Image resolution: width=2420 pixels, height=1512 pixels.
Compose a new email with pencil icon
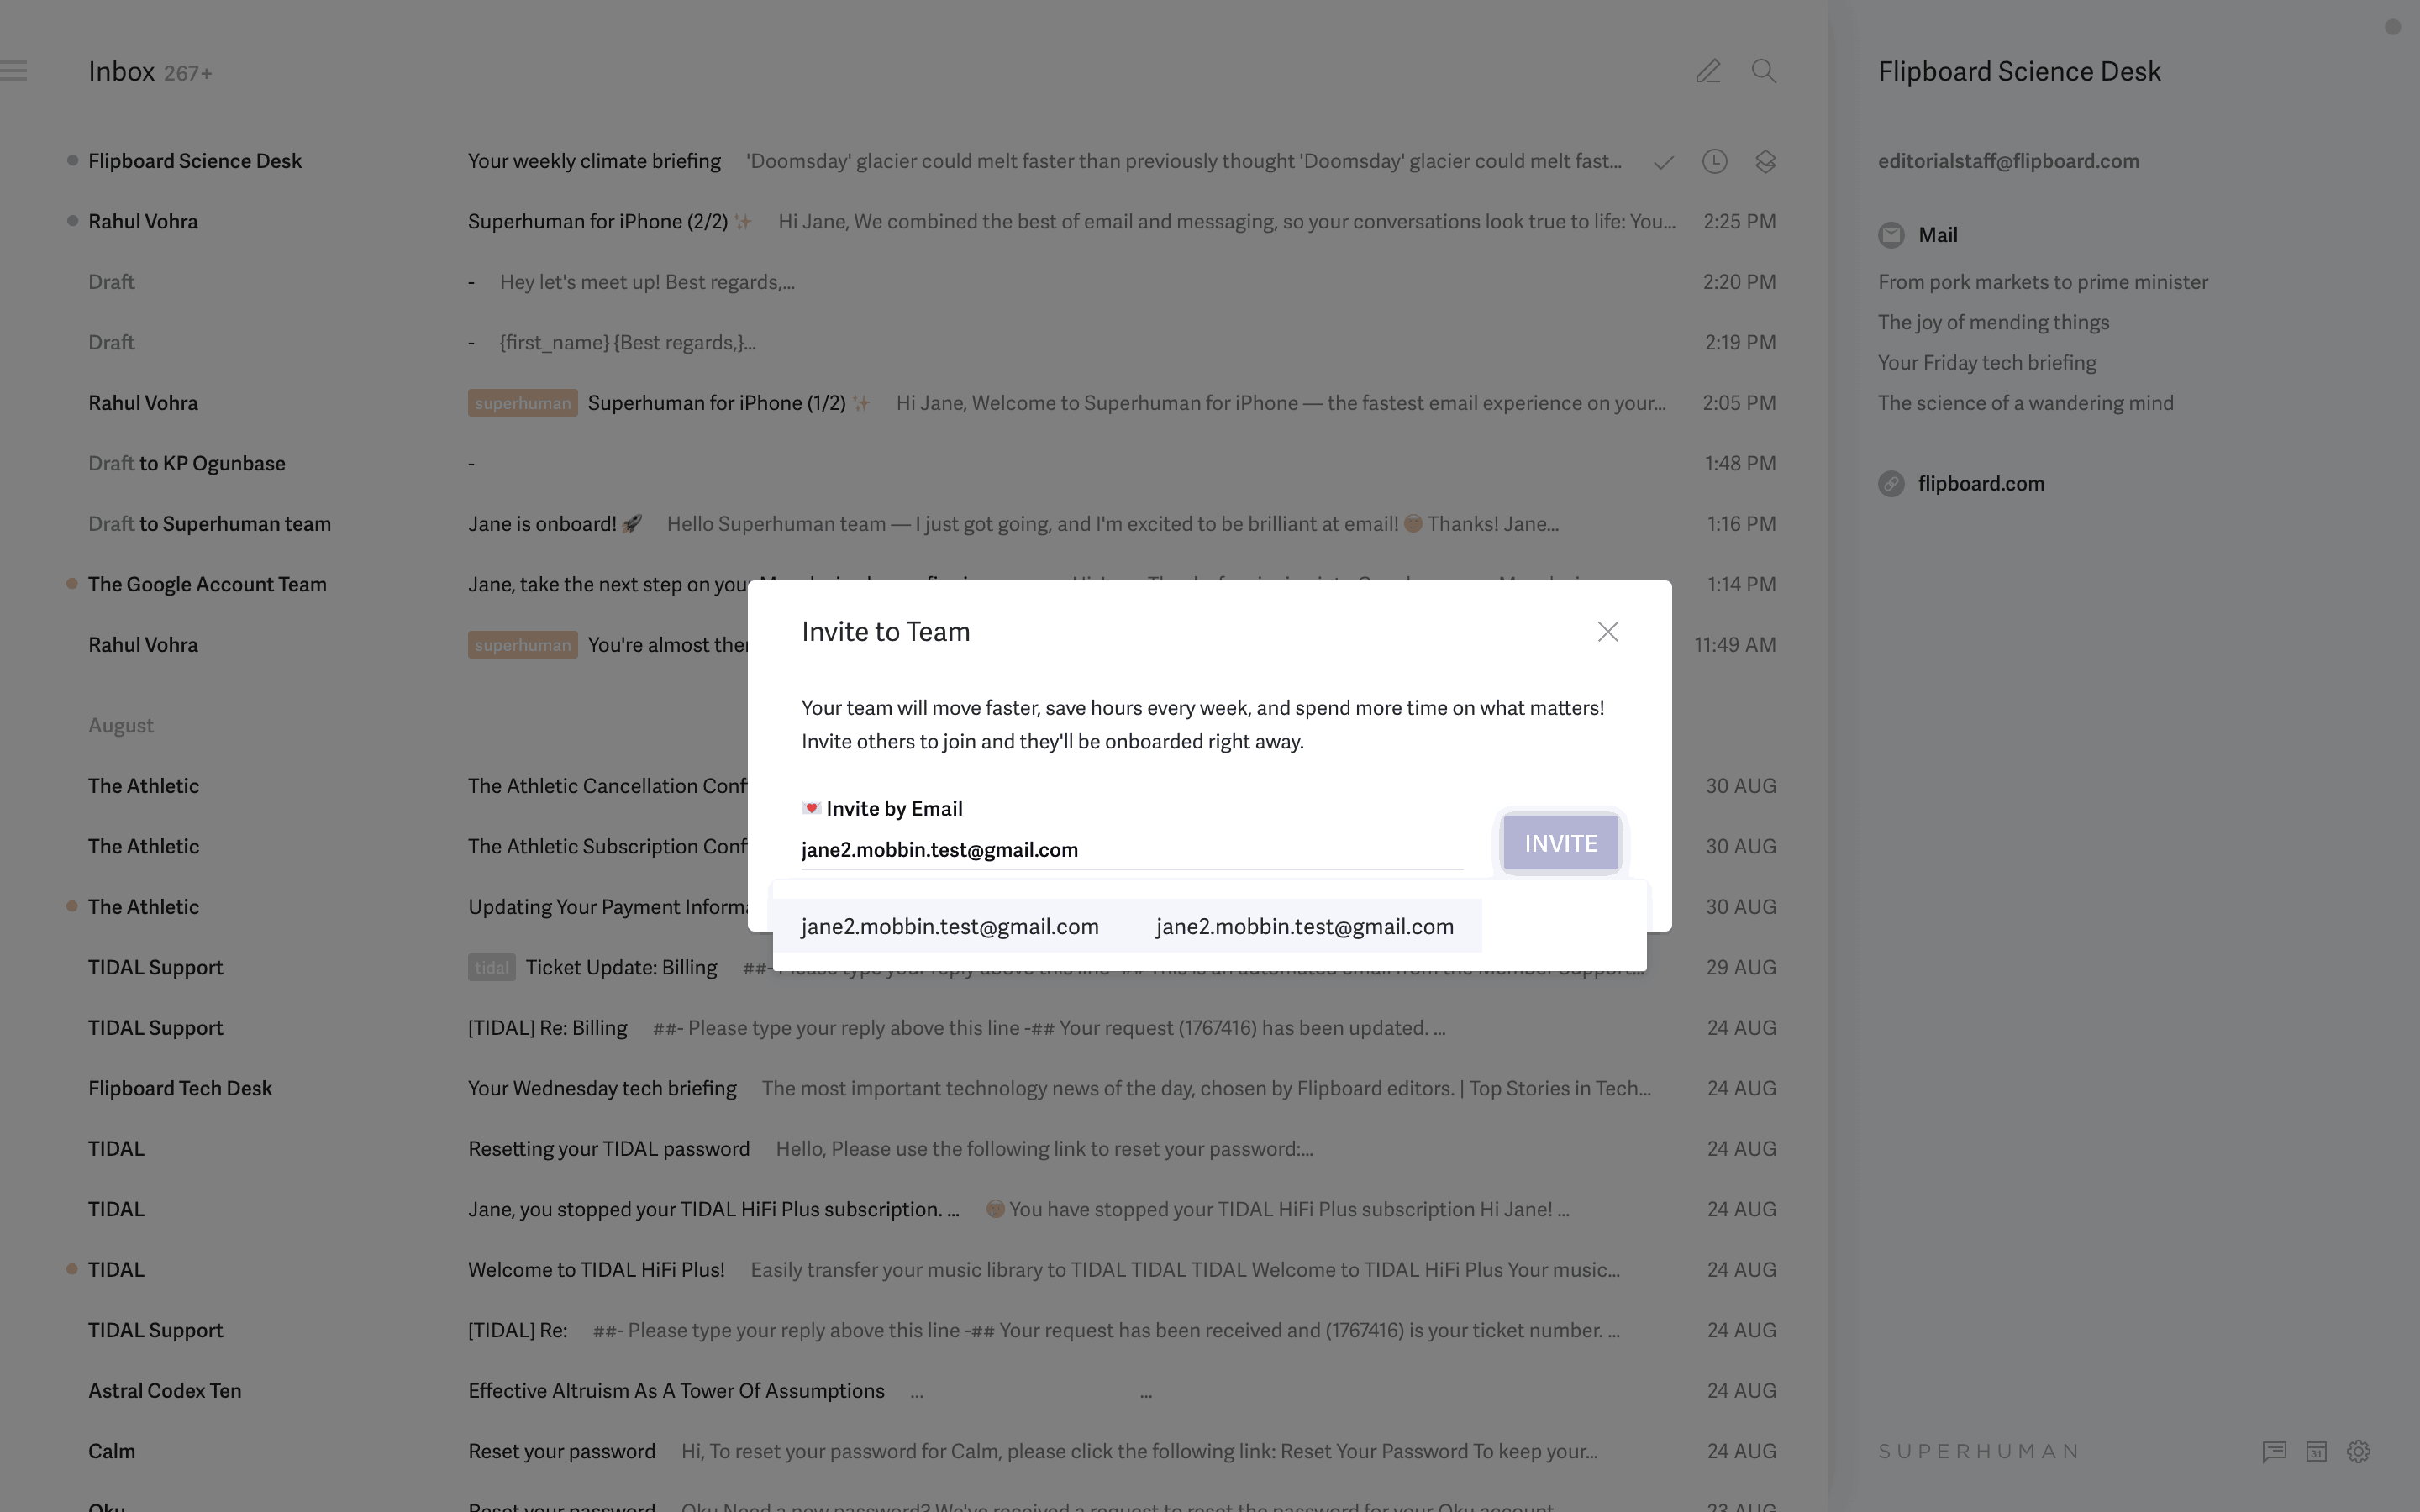(x=1708, y=71)
